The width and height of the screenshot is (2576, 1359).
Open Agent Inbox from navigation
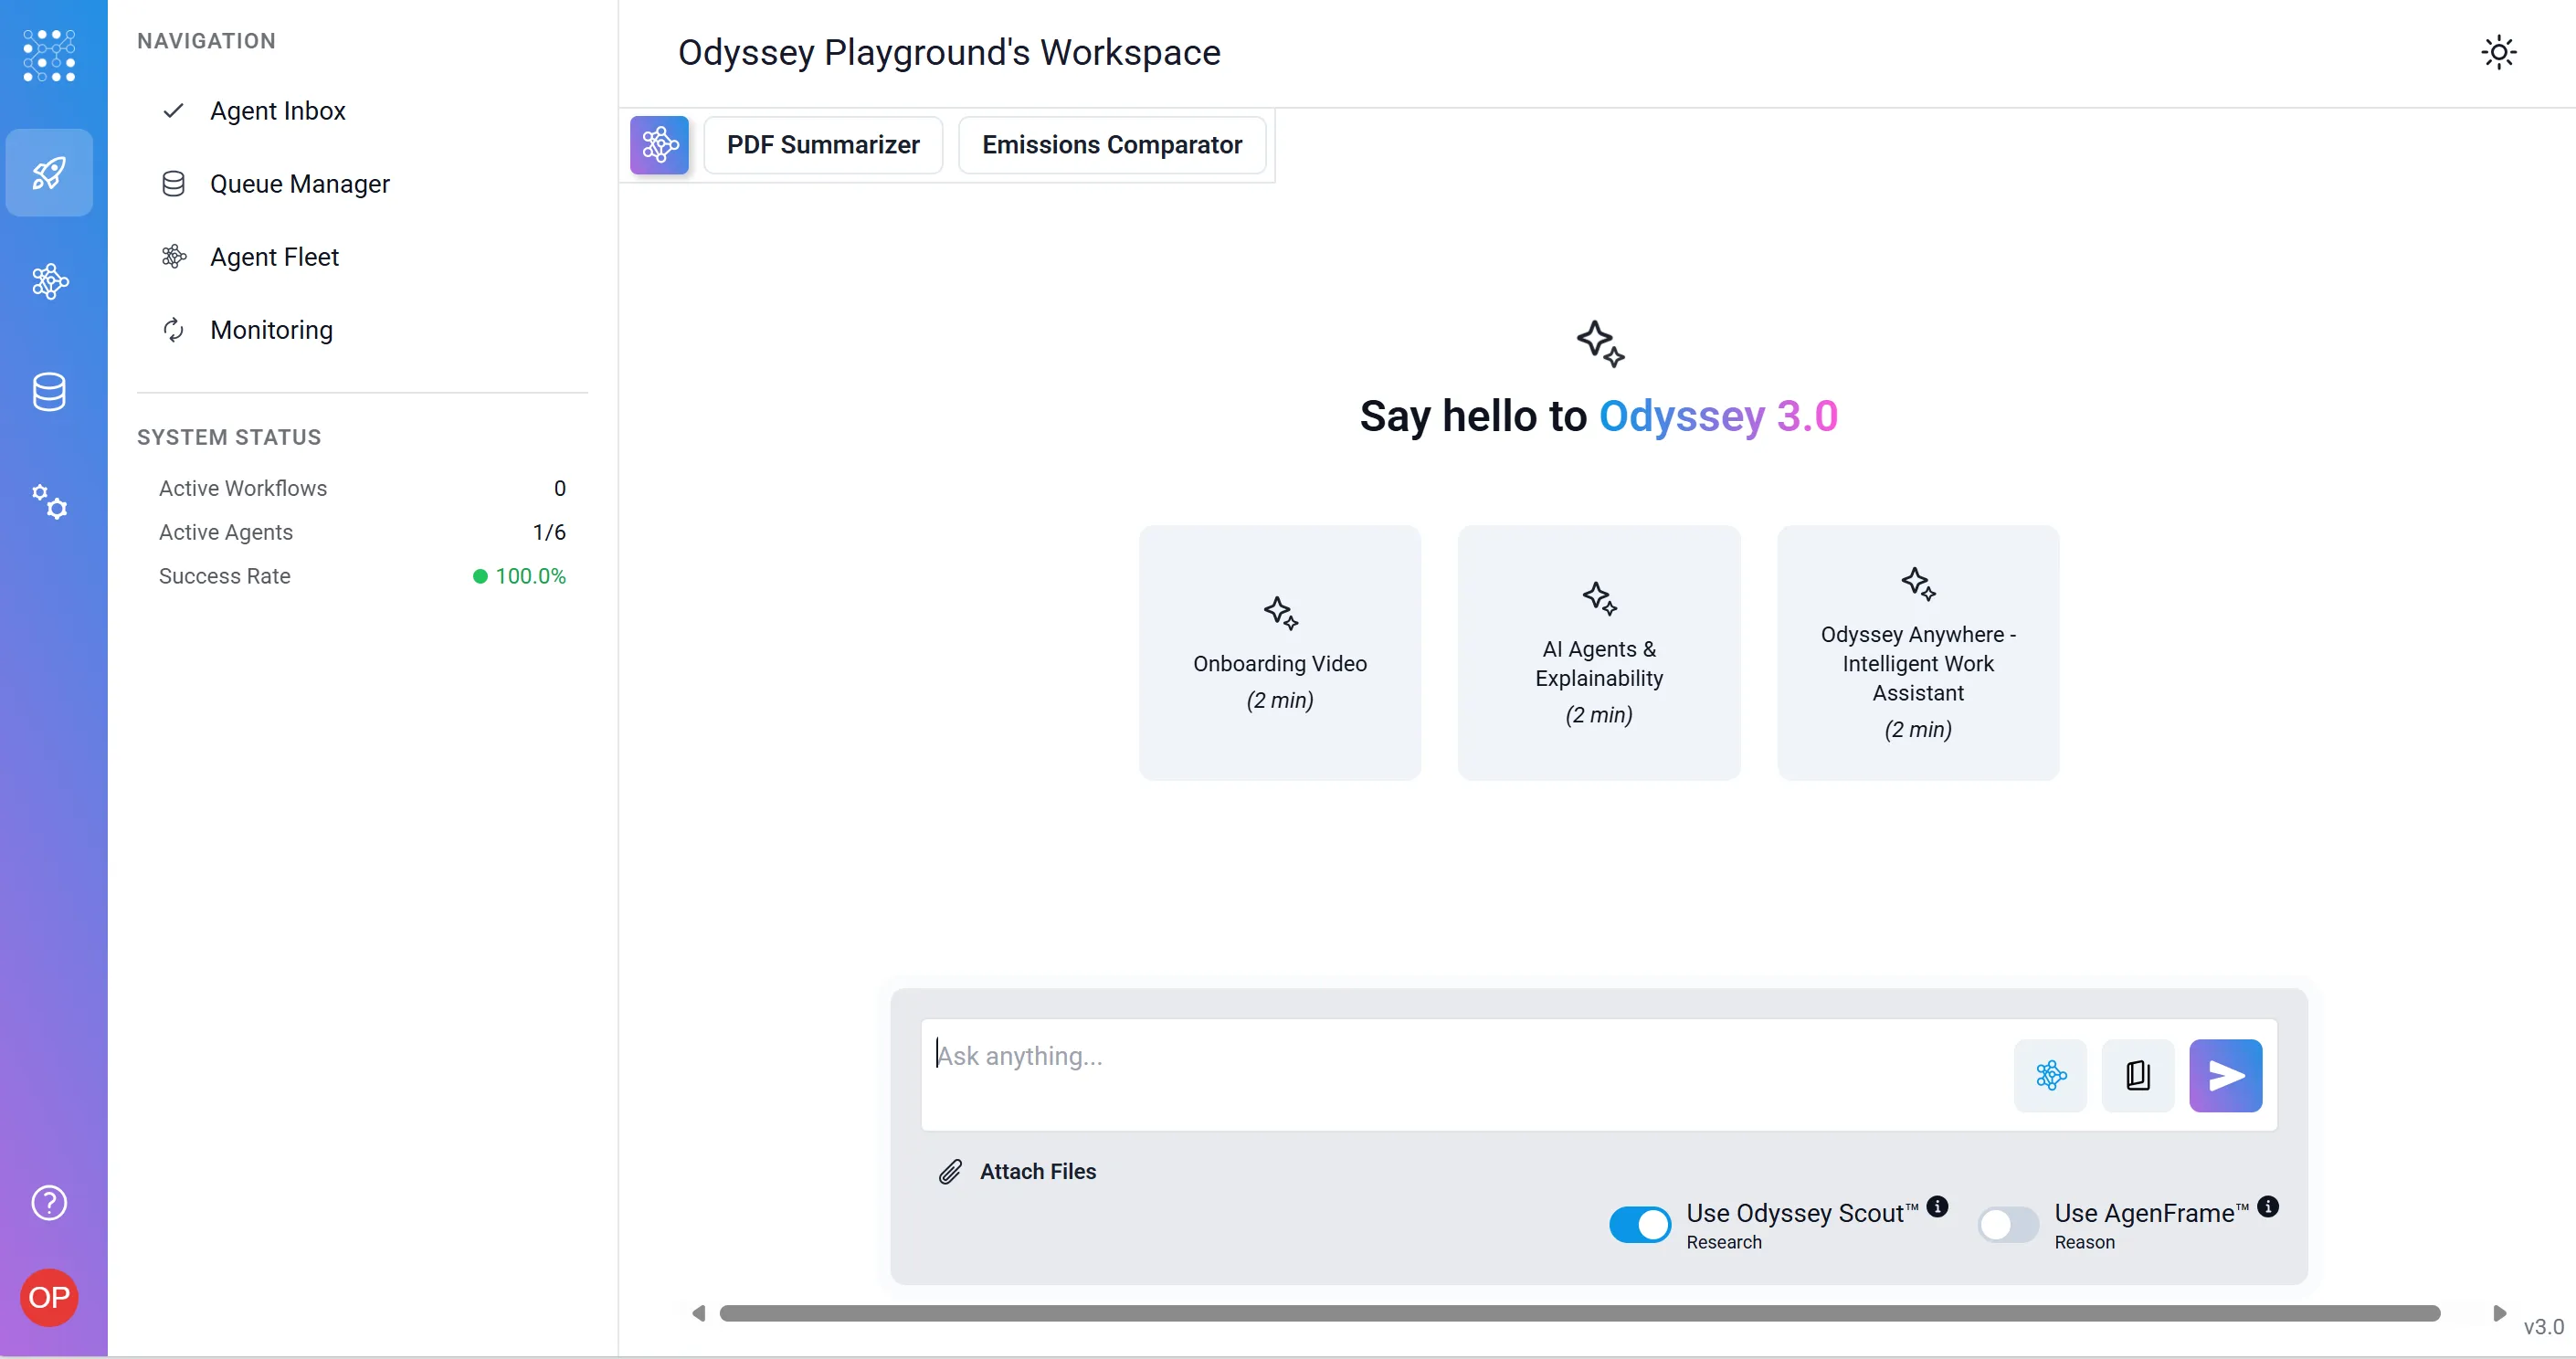[278, 111]
